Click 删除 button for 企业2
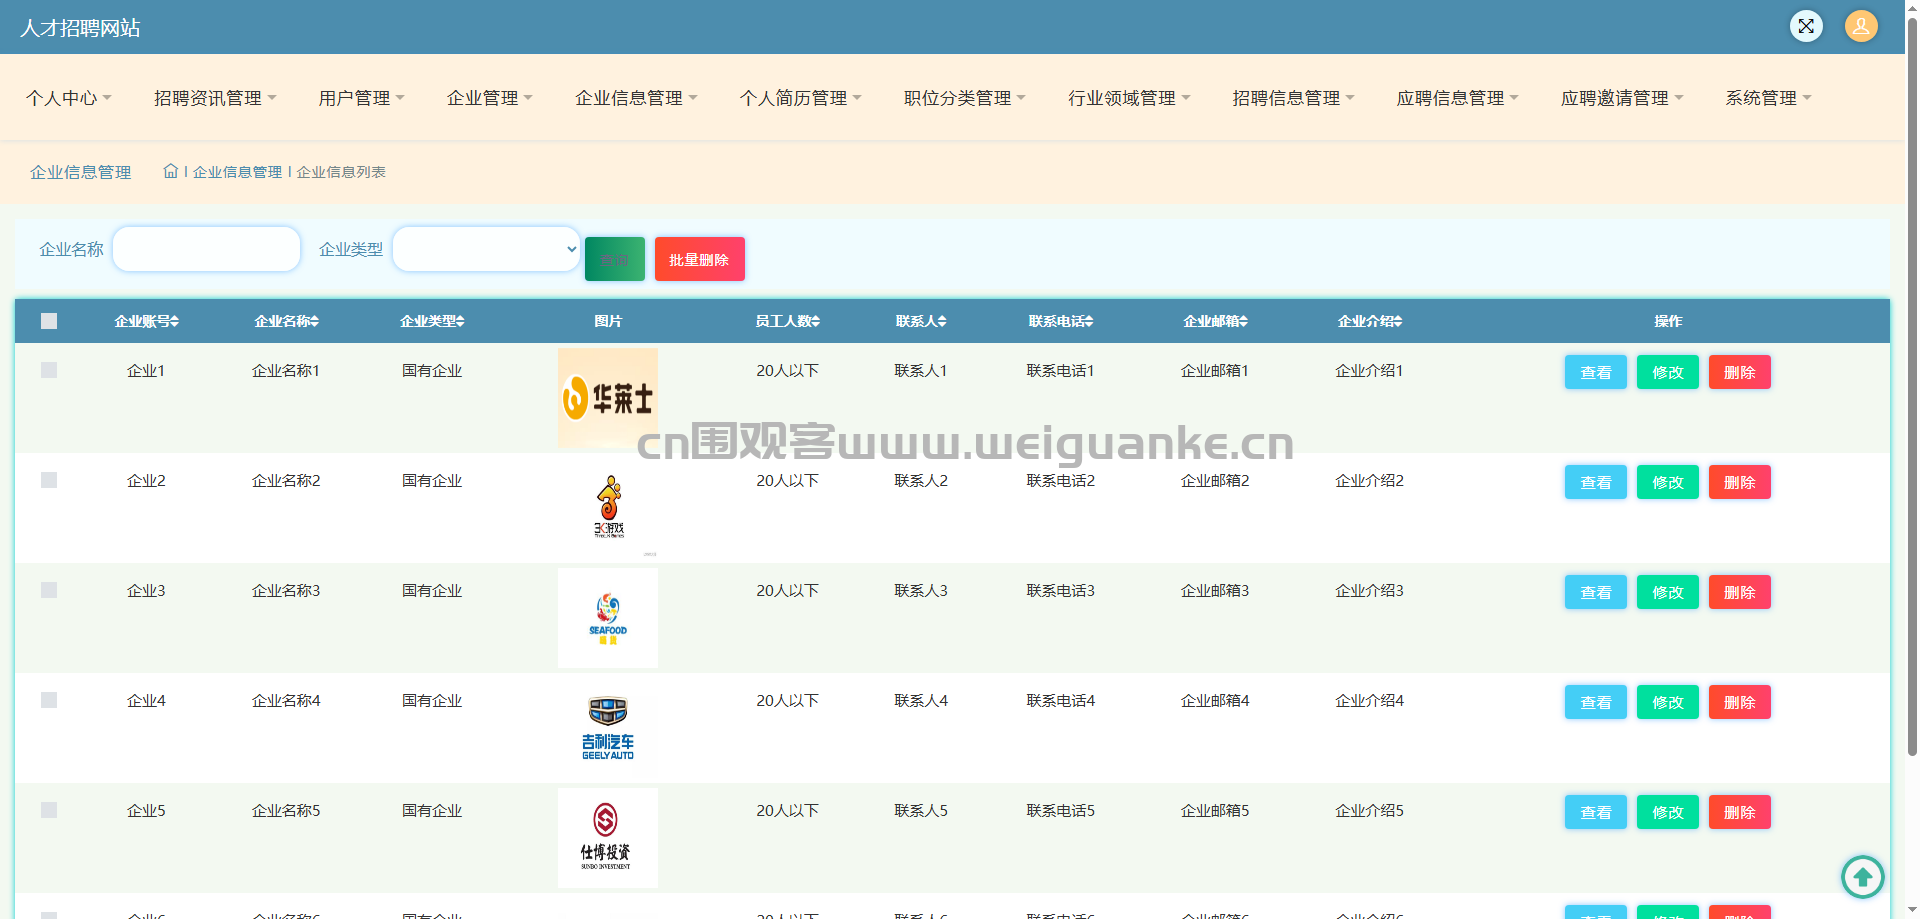Viewport: 1920px width, 919px height. pos(1740,482)
